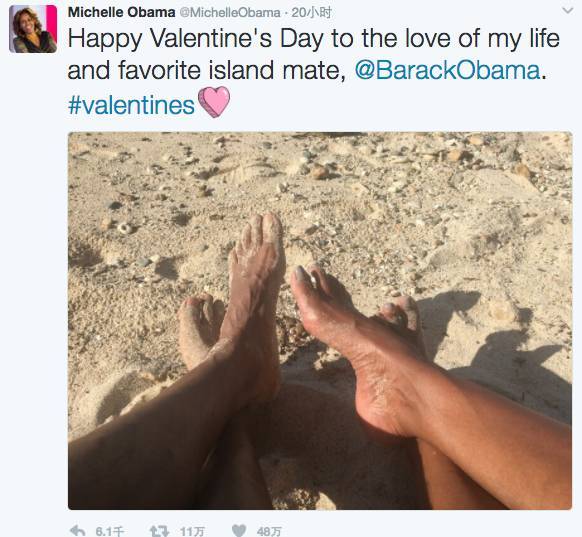Open the tweet options chevron menu
582x537 pixels.
[568, 11]
